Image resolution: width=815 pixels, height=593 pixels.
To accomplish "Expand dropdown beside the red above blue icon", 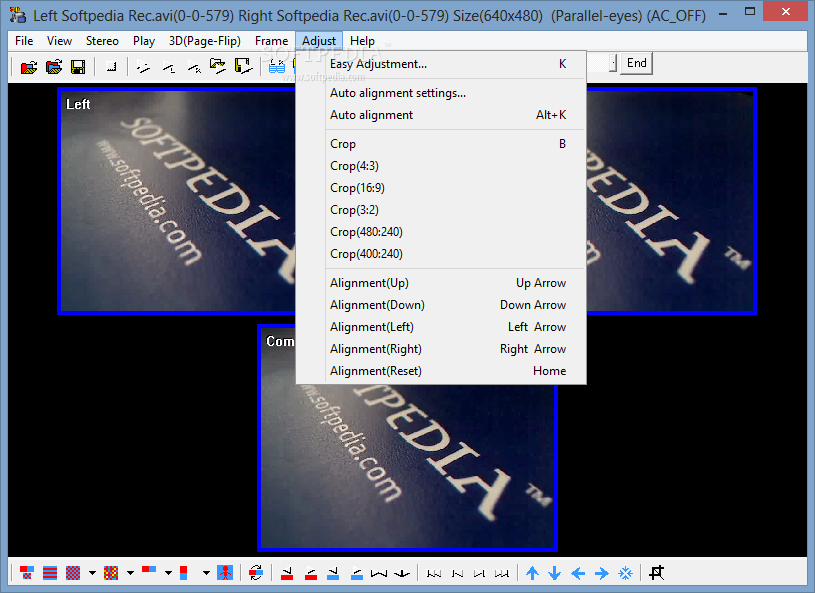I will (x=206, y=573).
